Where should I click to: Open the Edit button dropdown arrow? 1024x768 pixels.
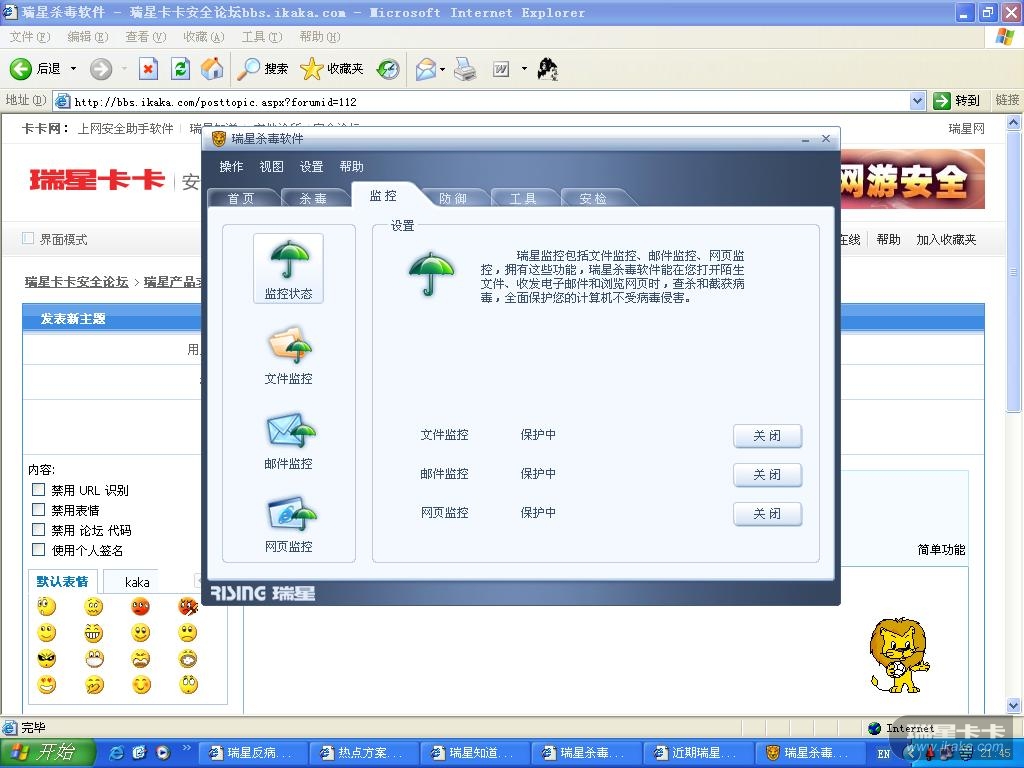[524, 69]
